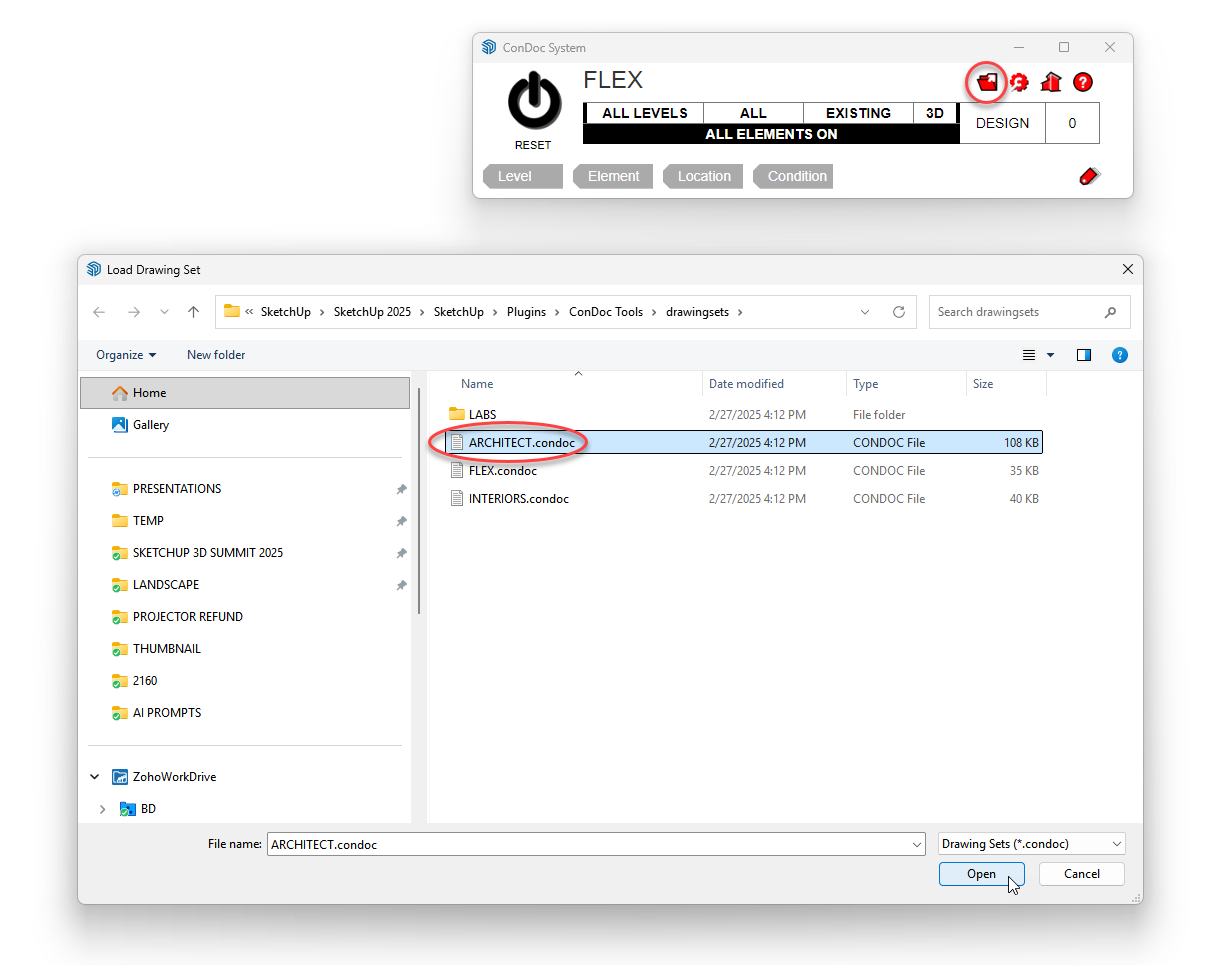
Task: Click the RESET power icon in ConDoc System
Action: coord(536,100)
